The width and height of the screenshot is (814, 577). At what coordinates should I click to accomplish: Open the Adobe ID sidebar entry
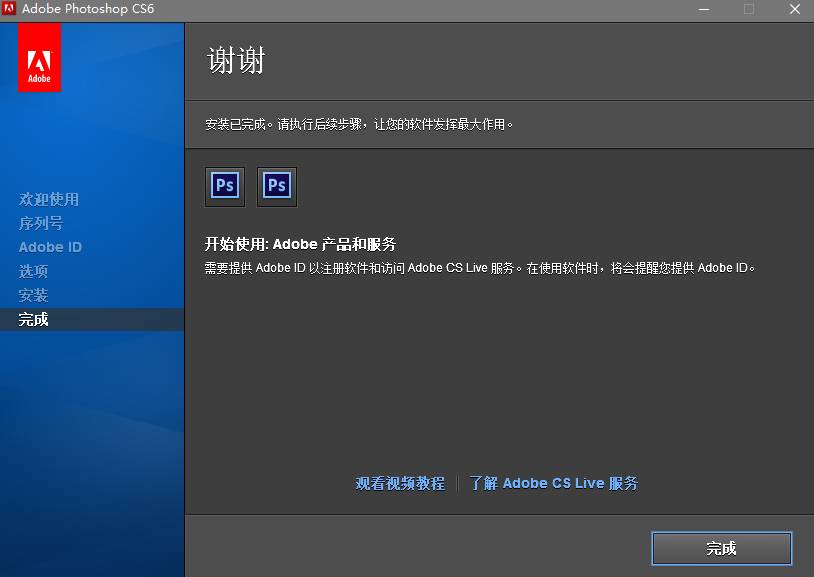pos(50,247)
